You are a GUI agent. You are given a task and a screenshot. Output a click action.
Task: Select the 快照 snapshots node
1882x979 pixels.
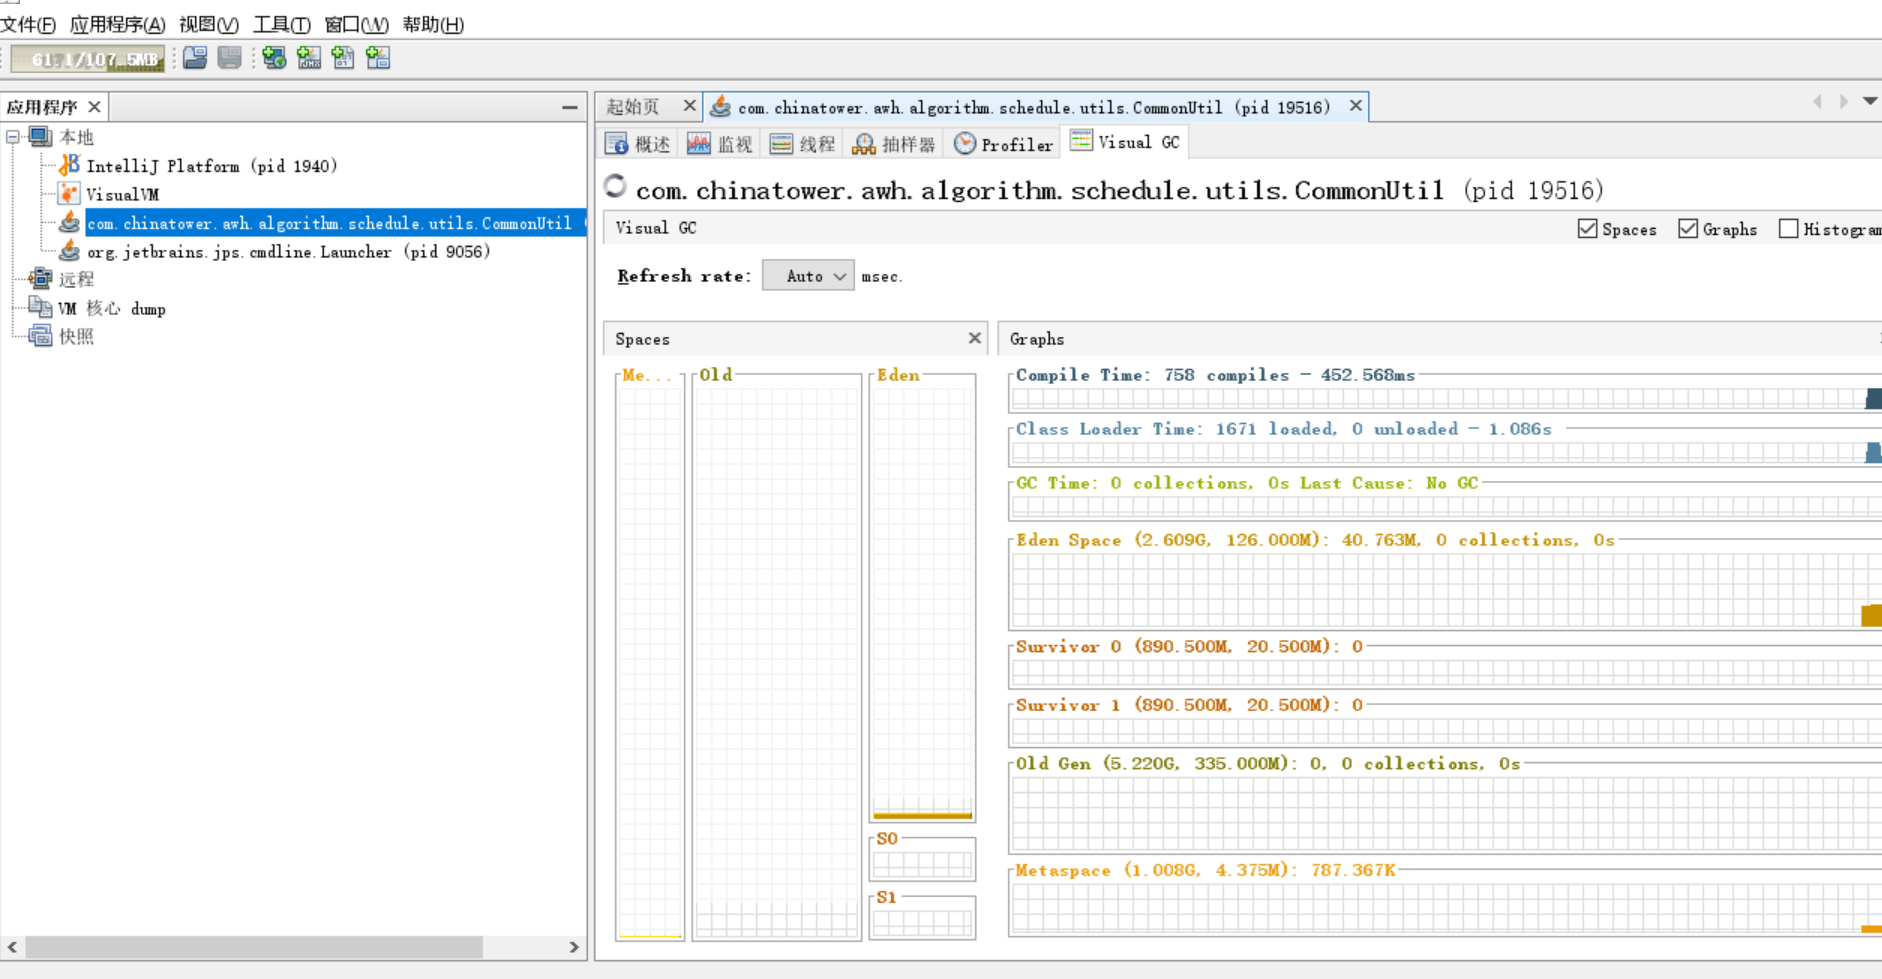(76, 337)
